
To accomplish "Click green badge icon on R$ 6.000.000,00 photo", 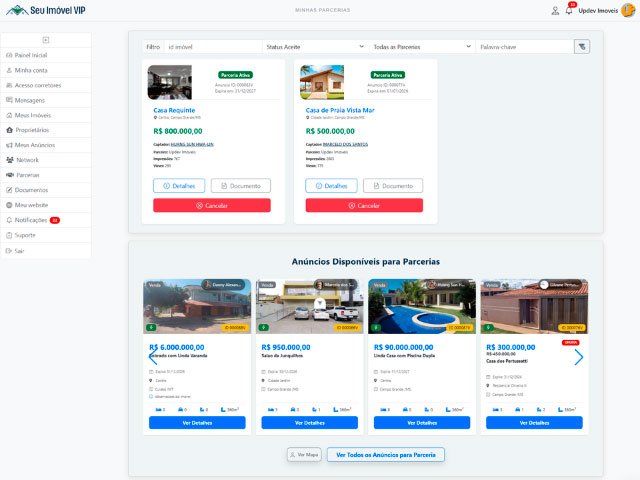I will tap(151, 327).
